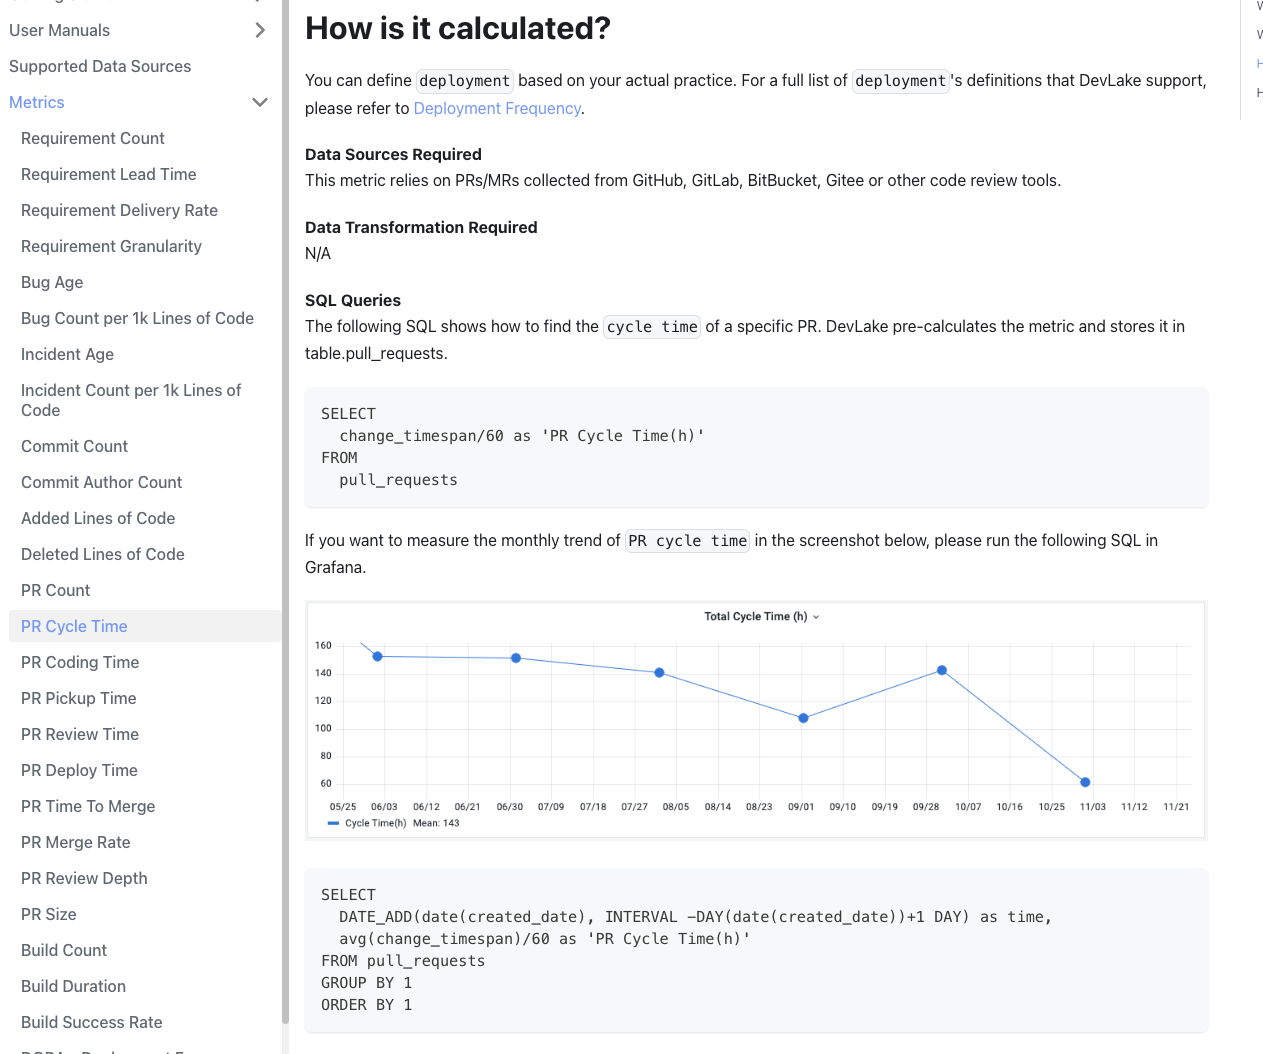Select PR Cycle Time sidebar item
This screenshot has width=1263, height=1054.
coord(74,626)
